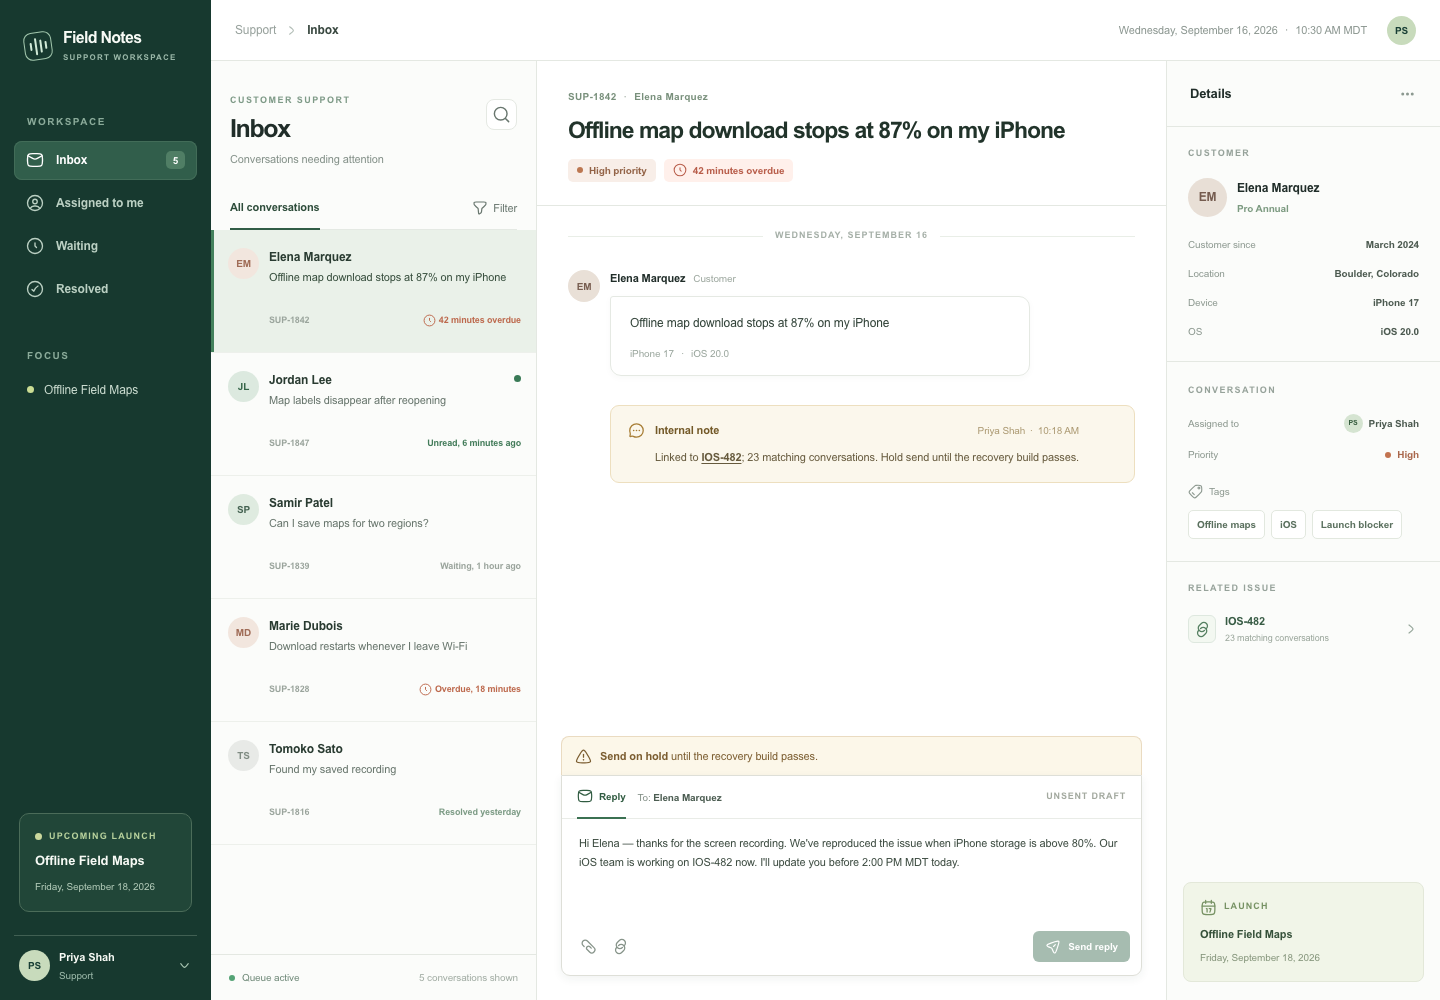Select the Launch blocker tag chip
The image size is (1440, 1000).
1356,525
